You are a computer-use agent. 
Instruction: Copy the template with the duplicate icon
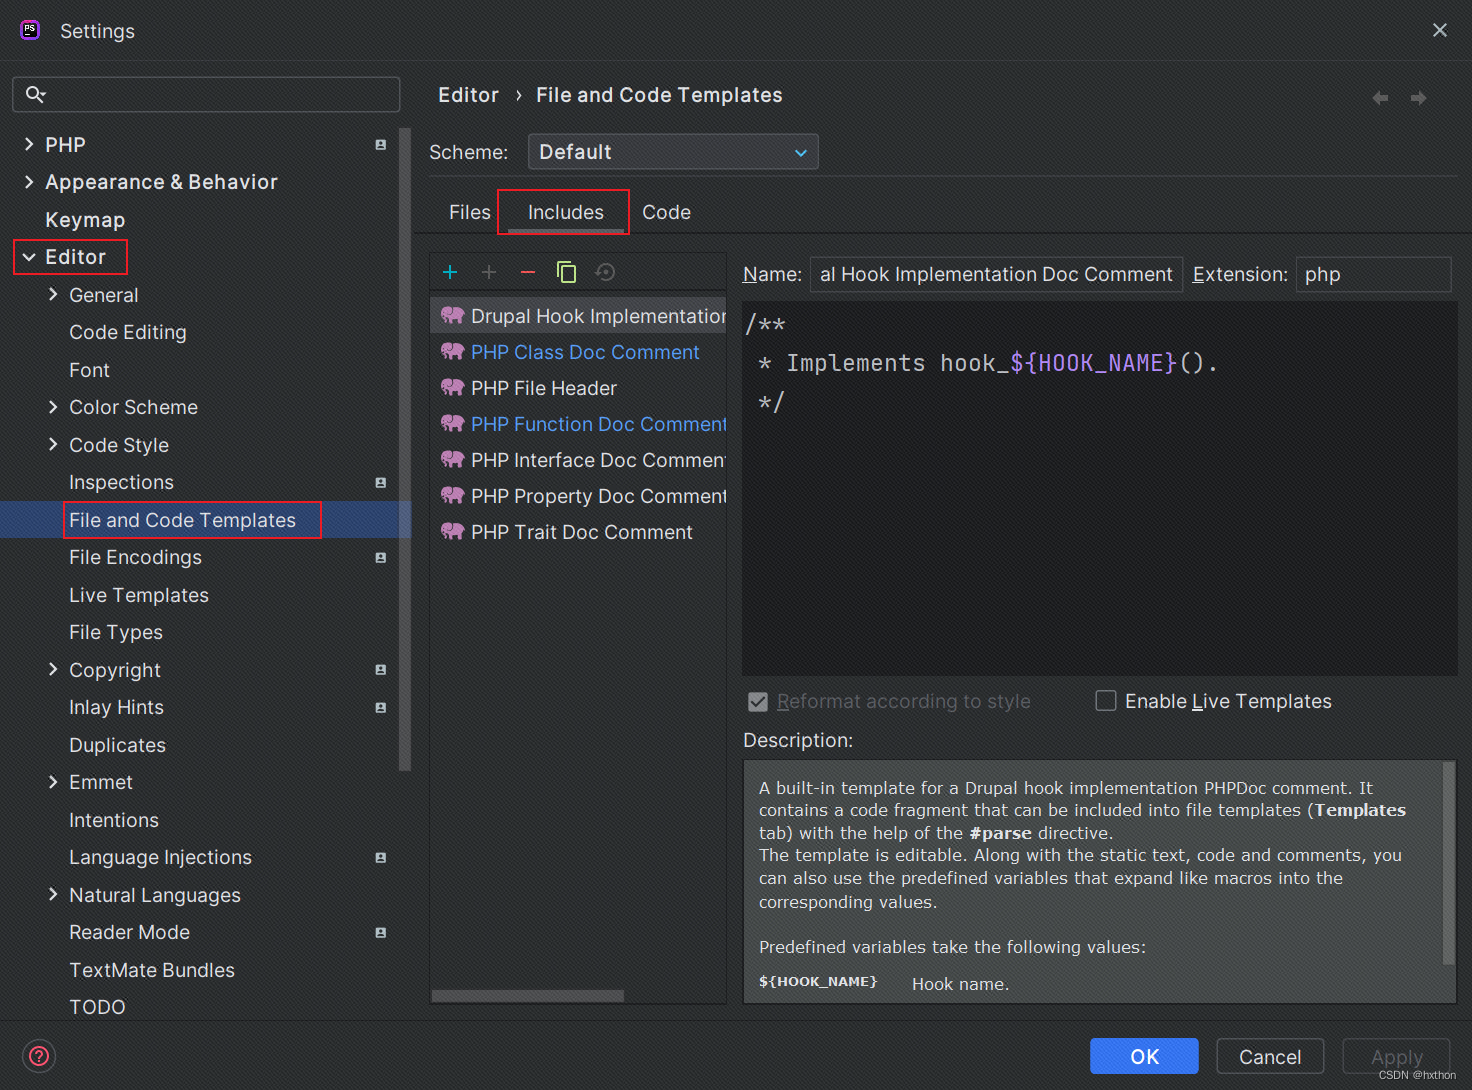coord(566,272)
